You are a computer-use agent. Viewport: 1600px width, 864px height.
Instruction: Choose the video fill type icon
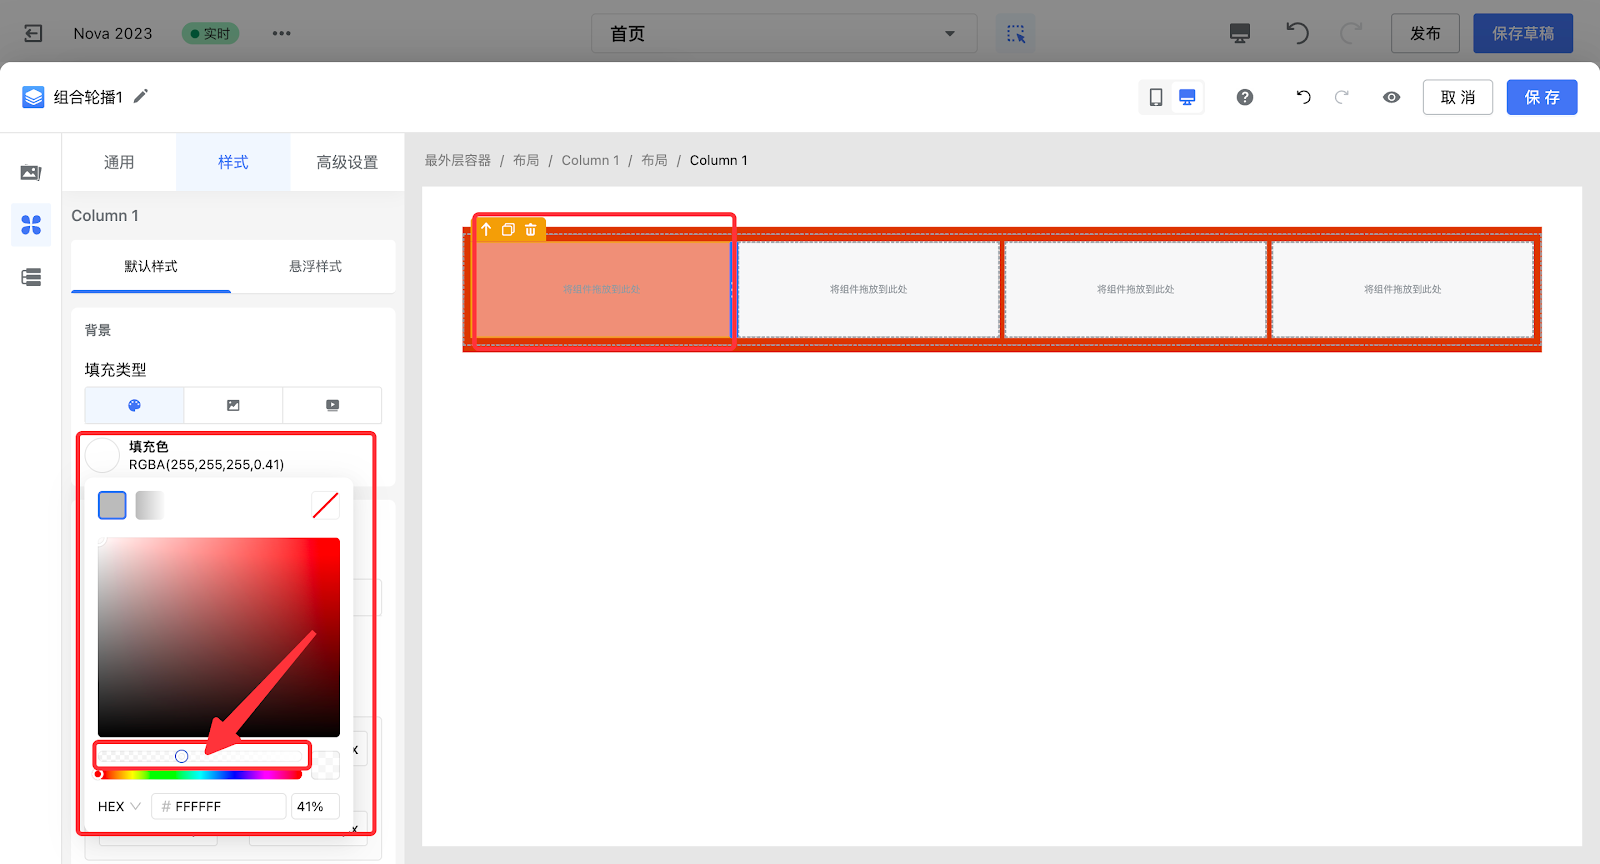[332, 405]
